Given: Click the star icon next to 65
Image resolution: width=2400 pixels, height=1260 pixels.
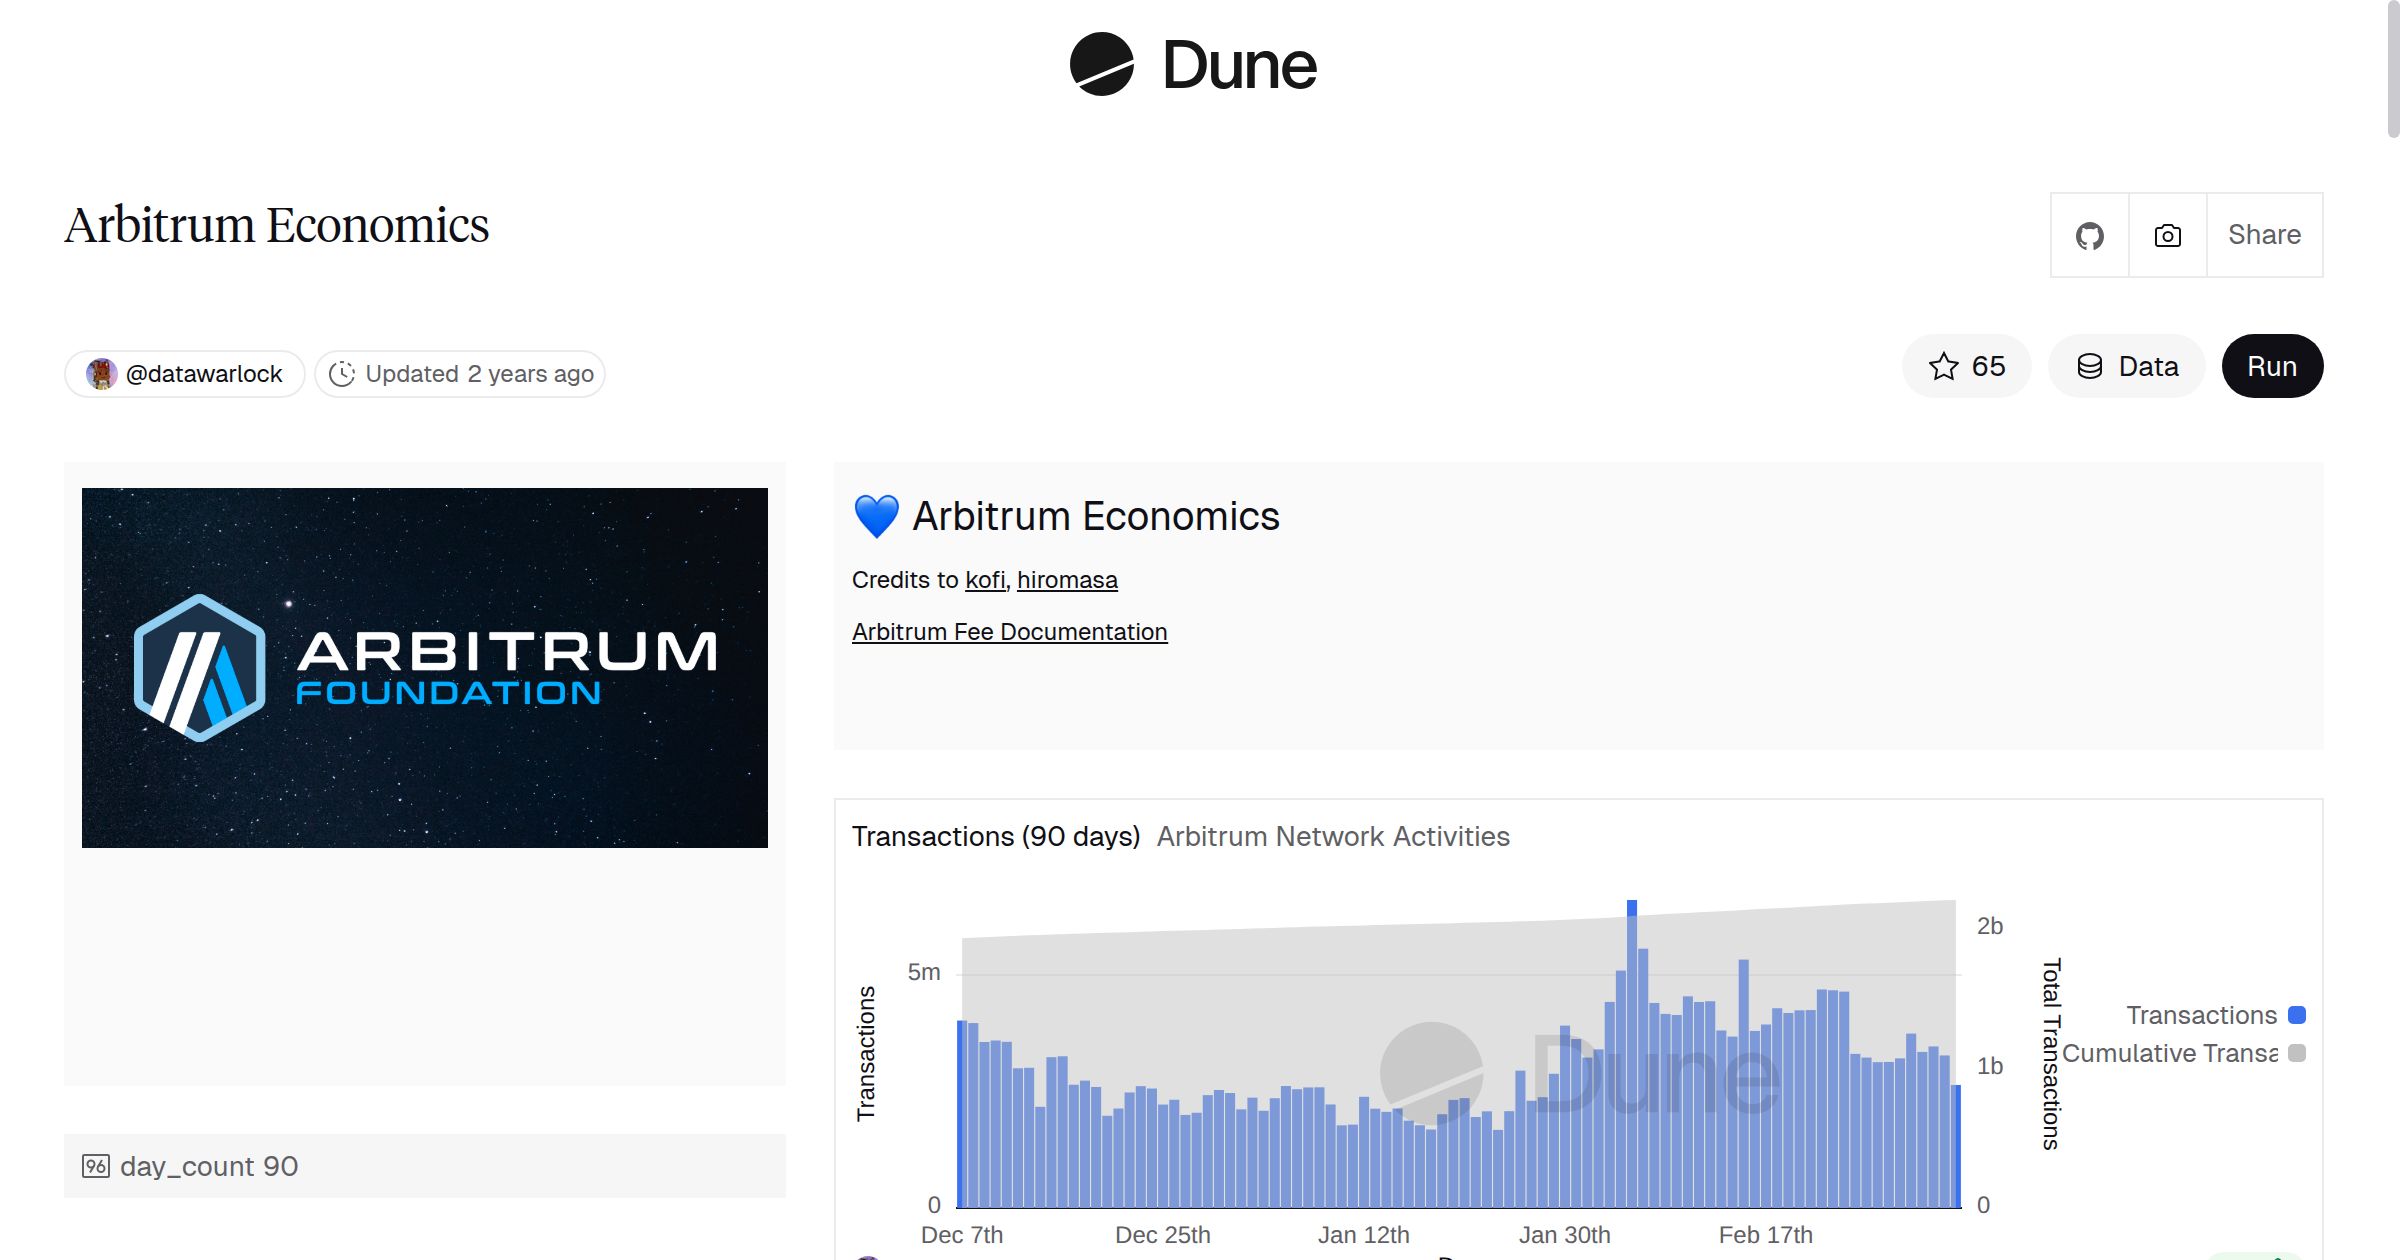Looking at the screenshot, I should [1943, 366].
